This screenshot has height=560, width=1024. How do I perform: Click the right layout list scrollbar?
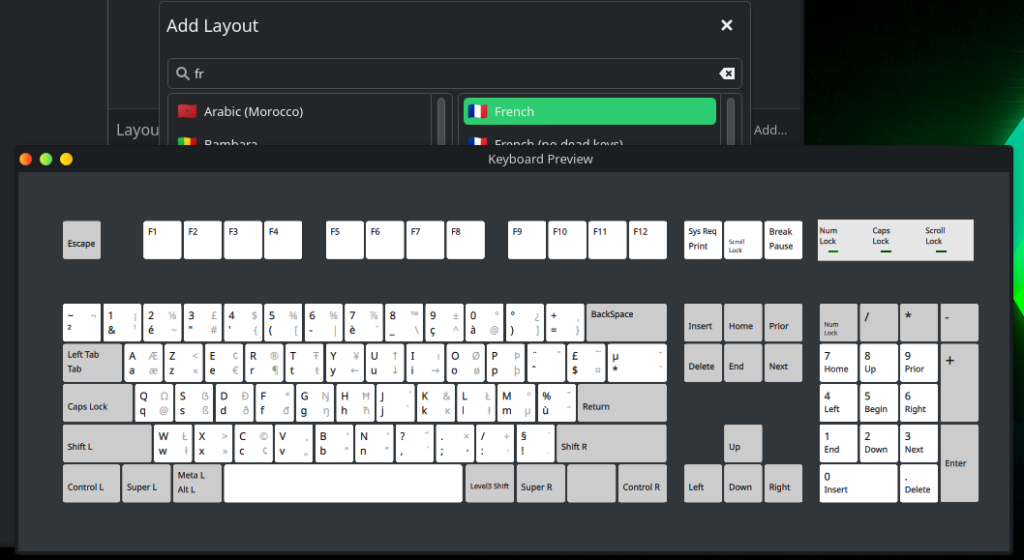pyautogui.click(x=731, y=120)
